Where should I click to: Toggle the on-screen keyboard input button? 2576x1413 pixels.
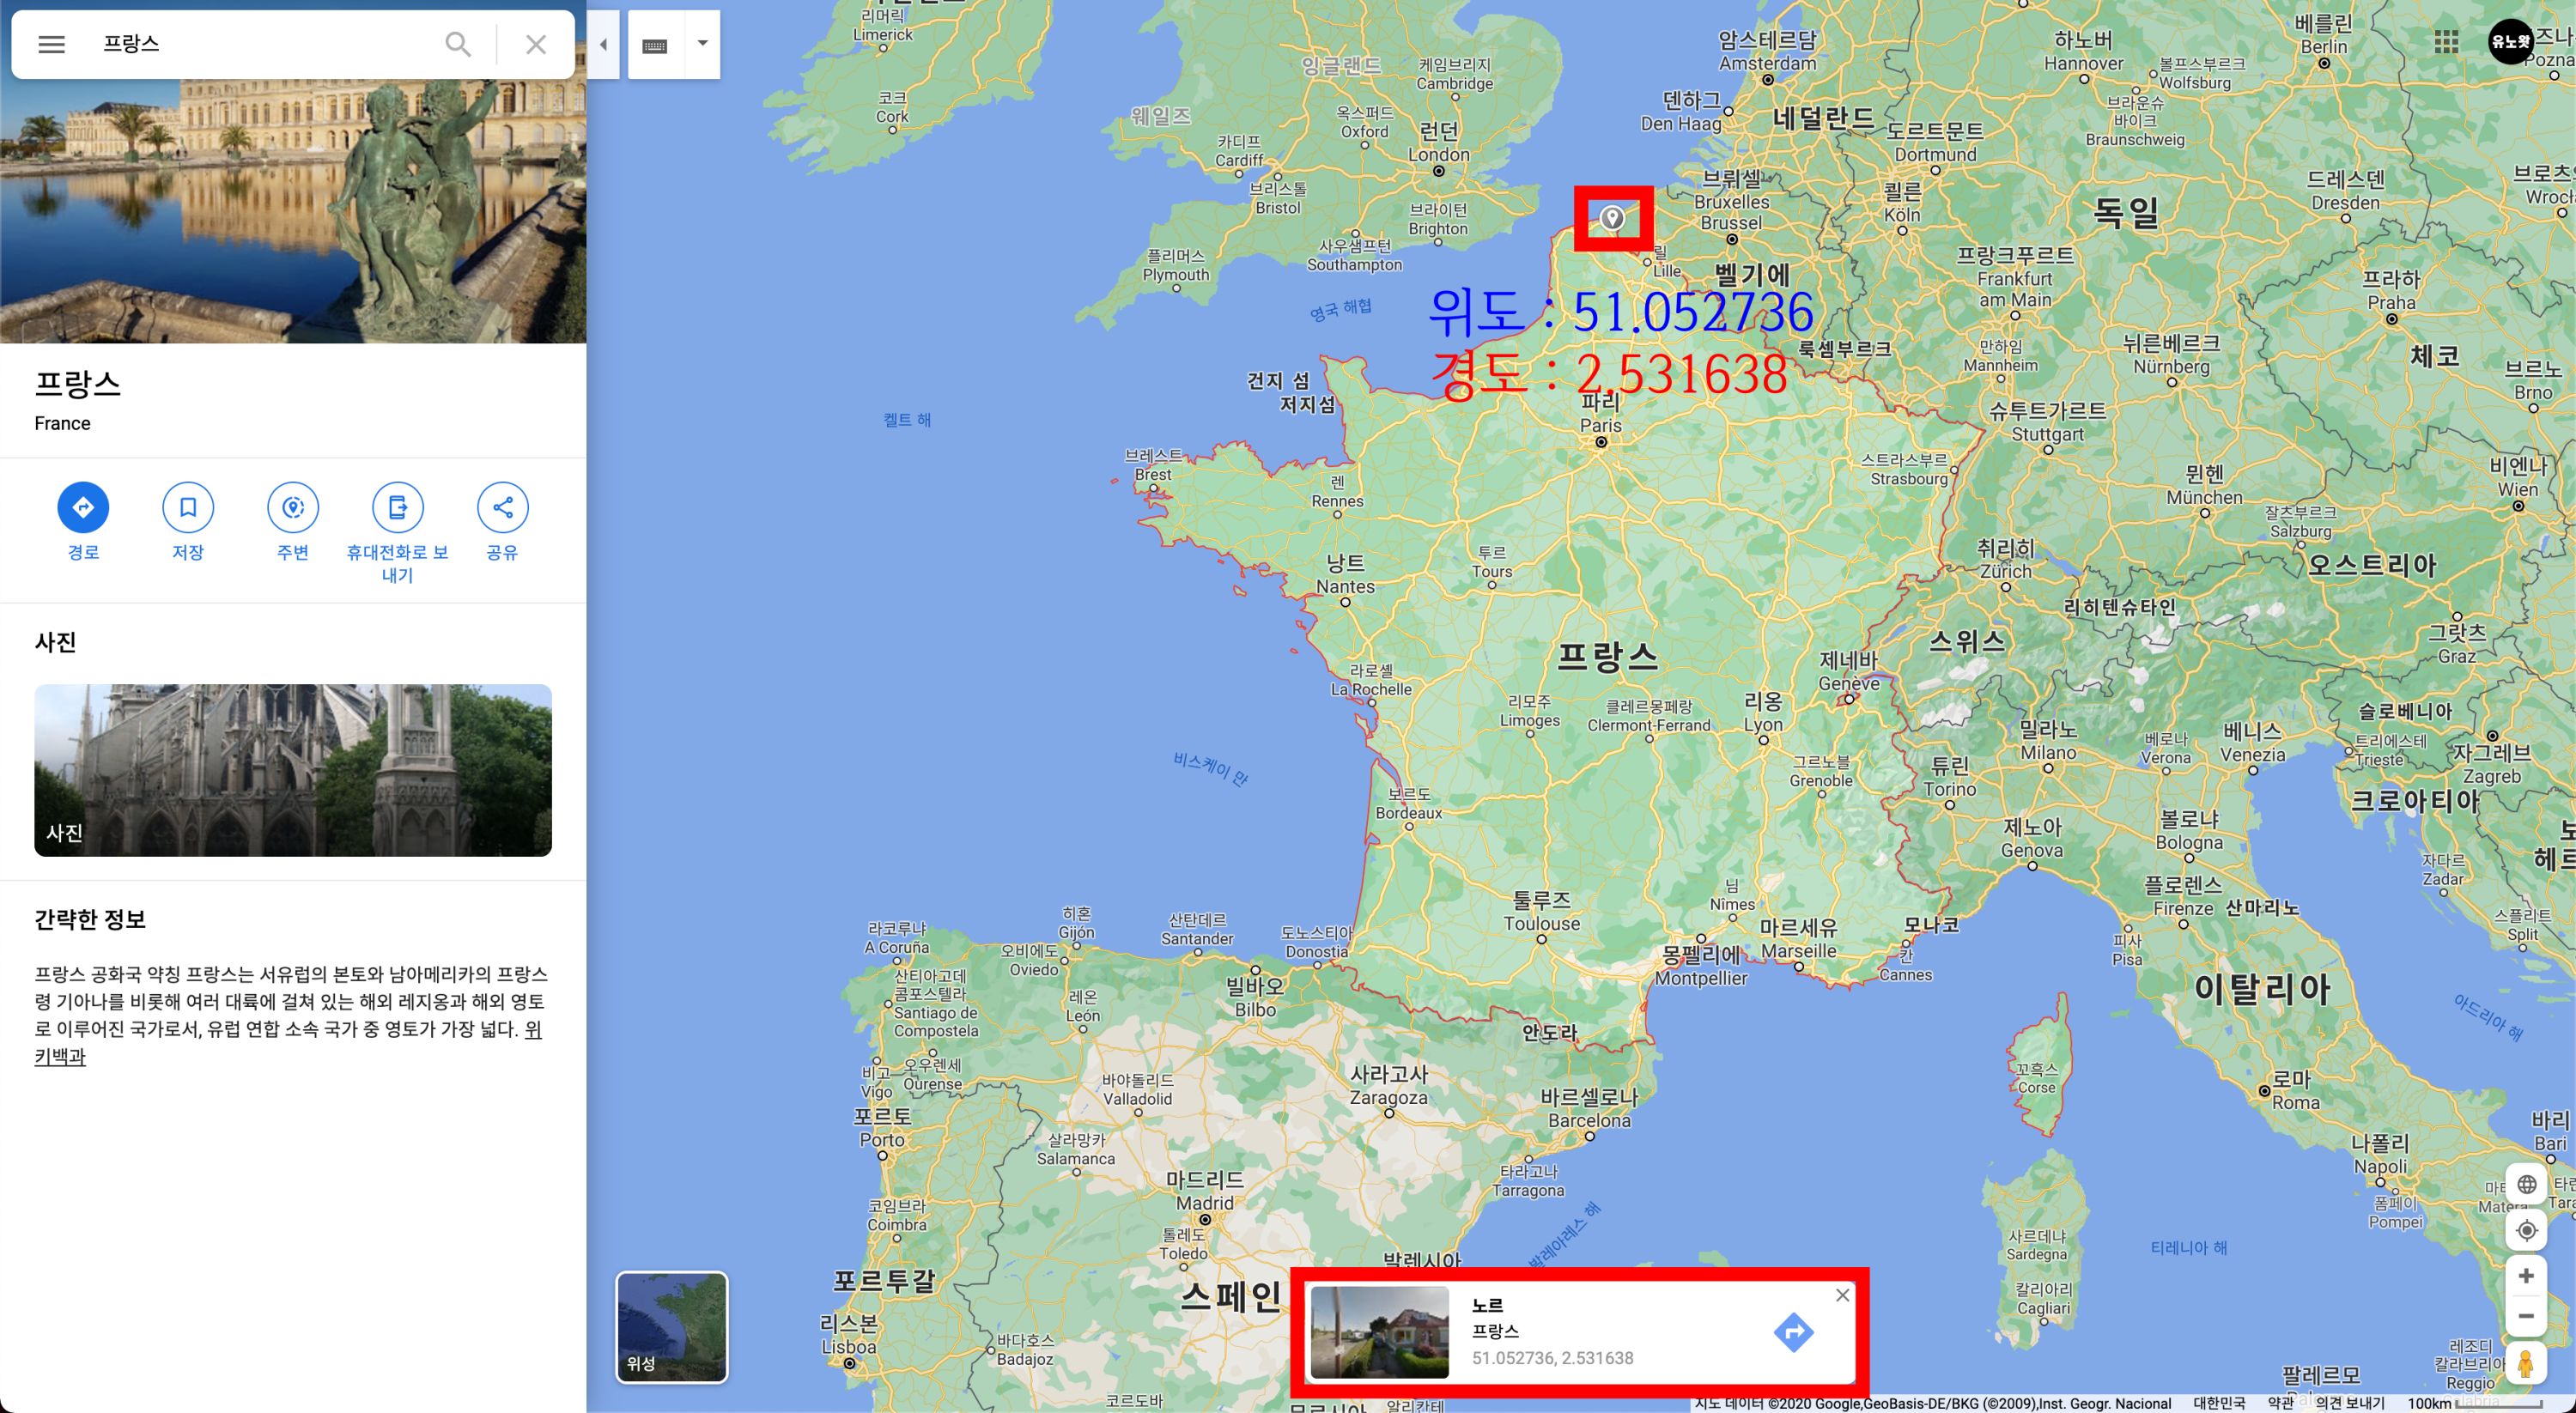coord(655,45)
